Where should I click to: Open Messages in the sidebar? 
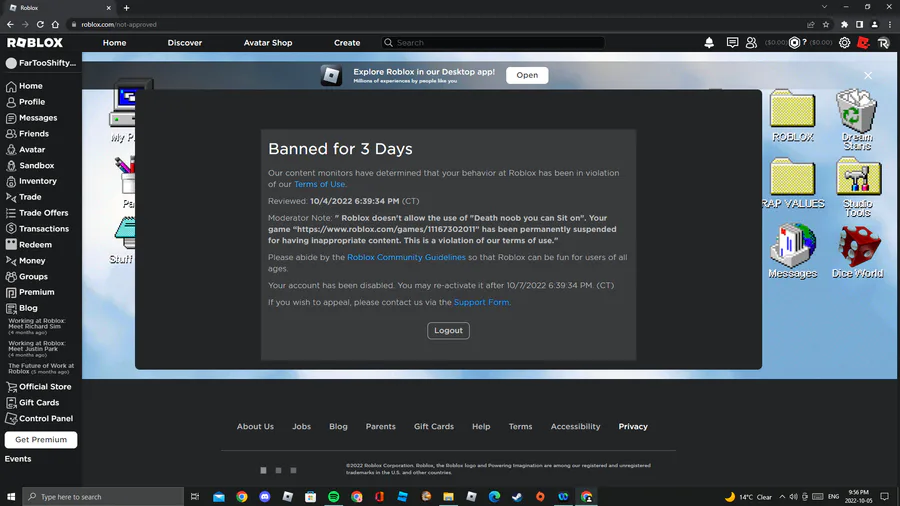32,118
